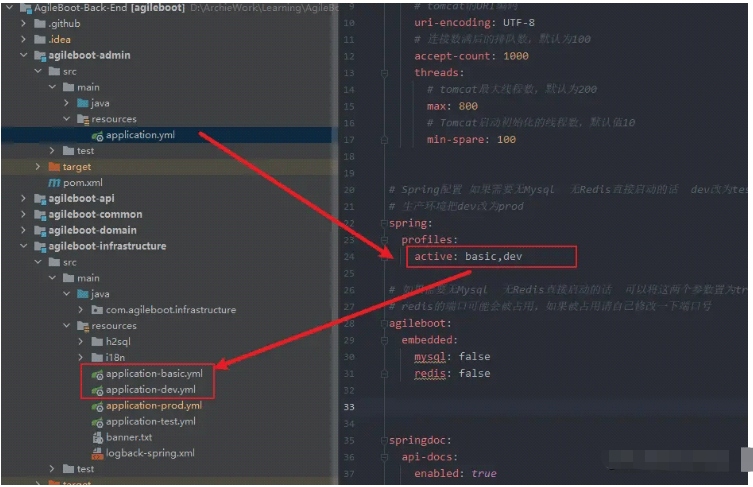
Task: Click the .idea folder icon
Action: (40, 39)
